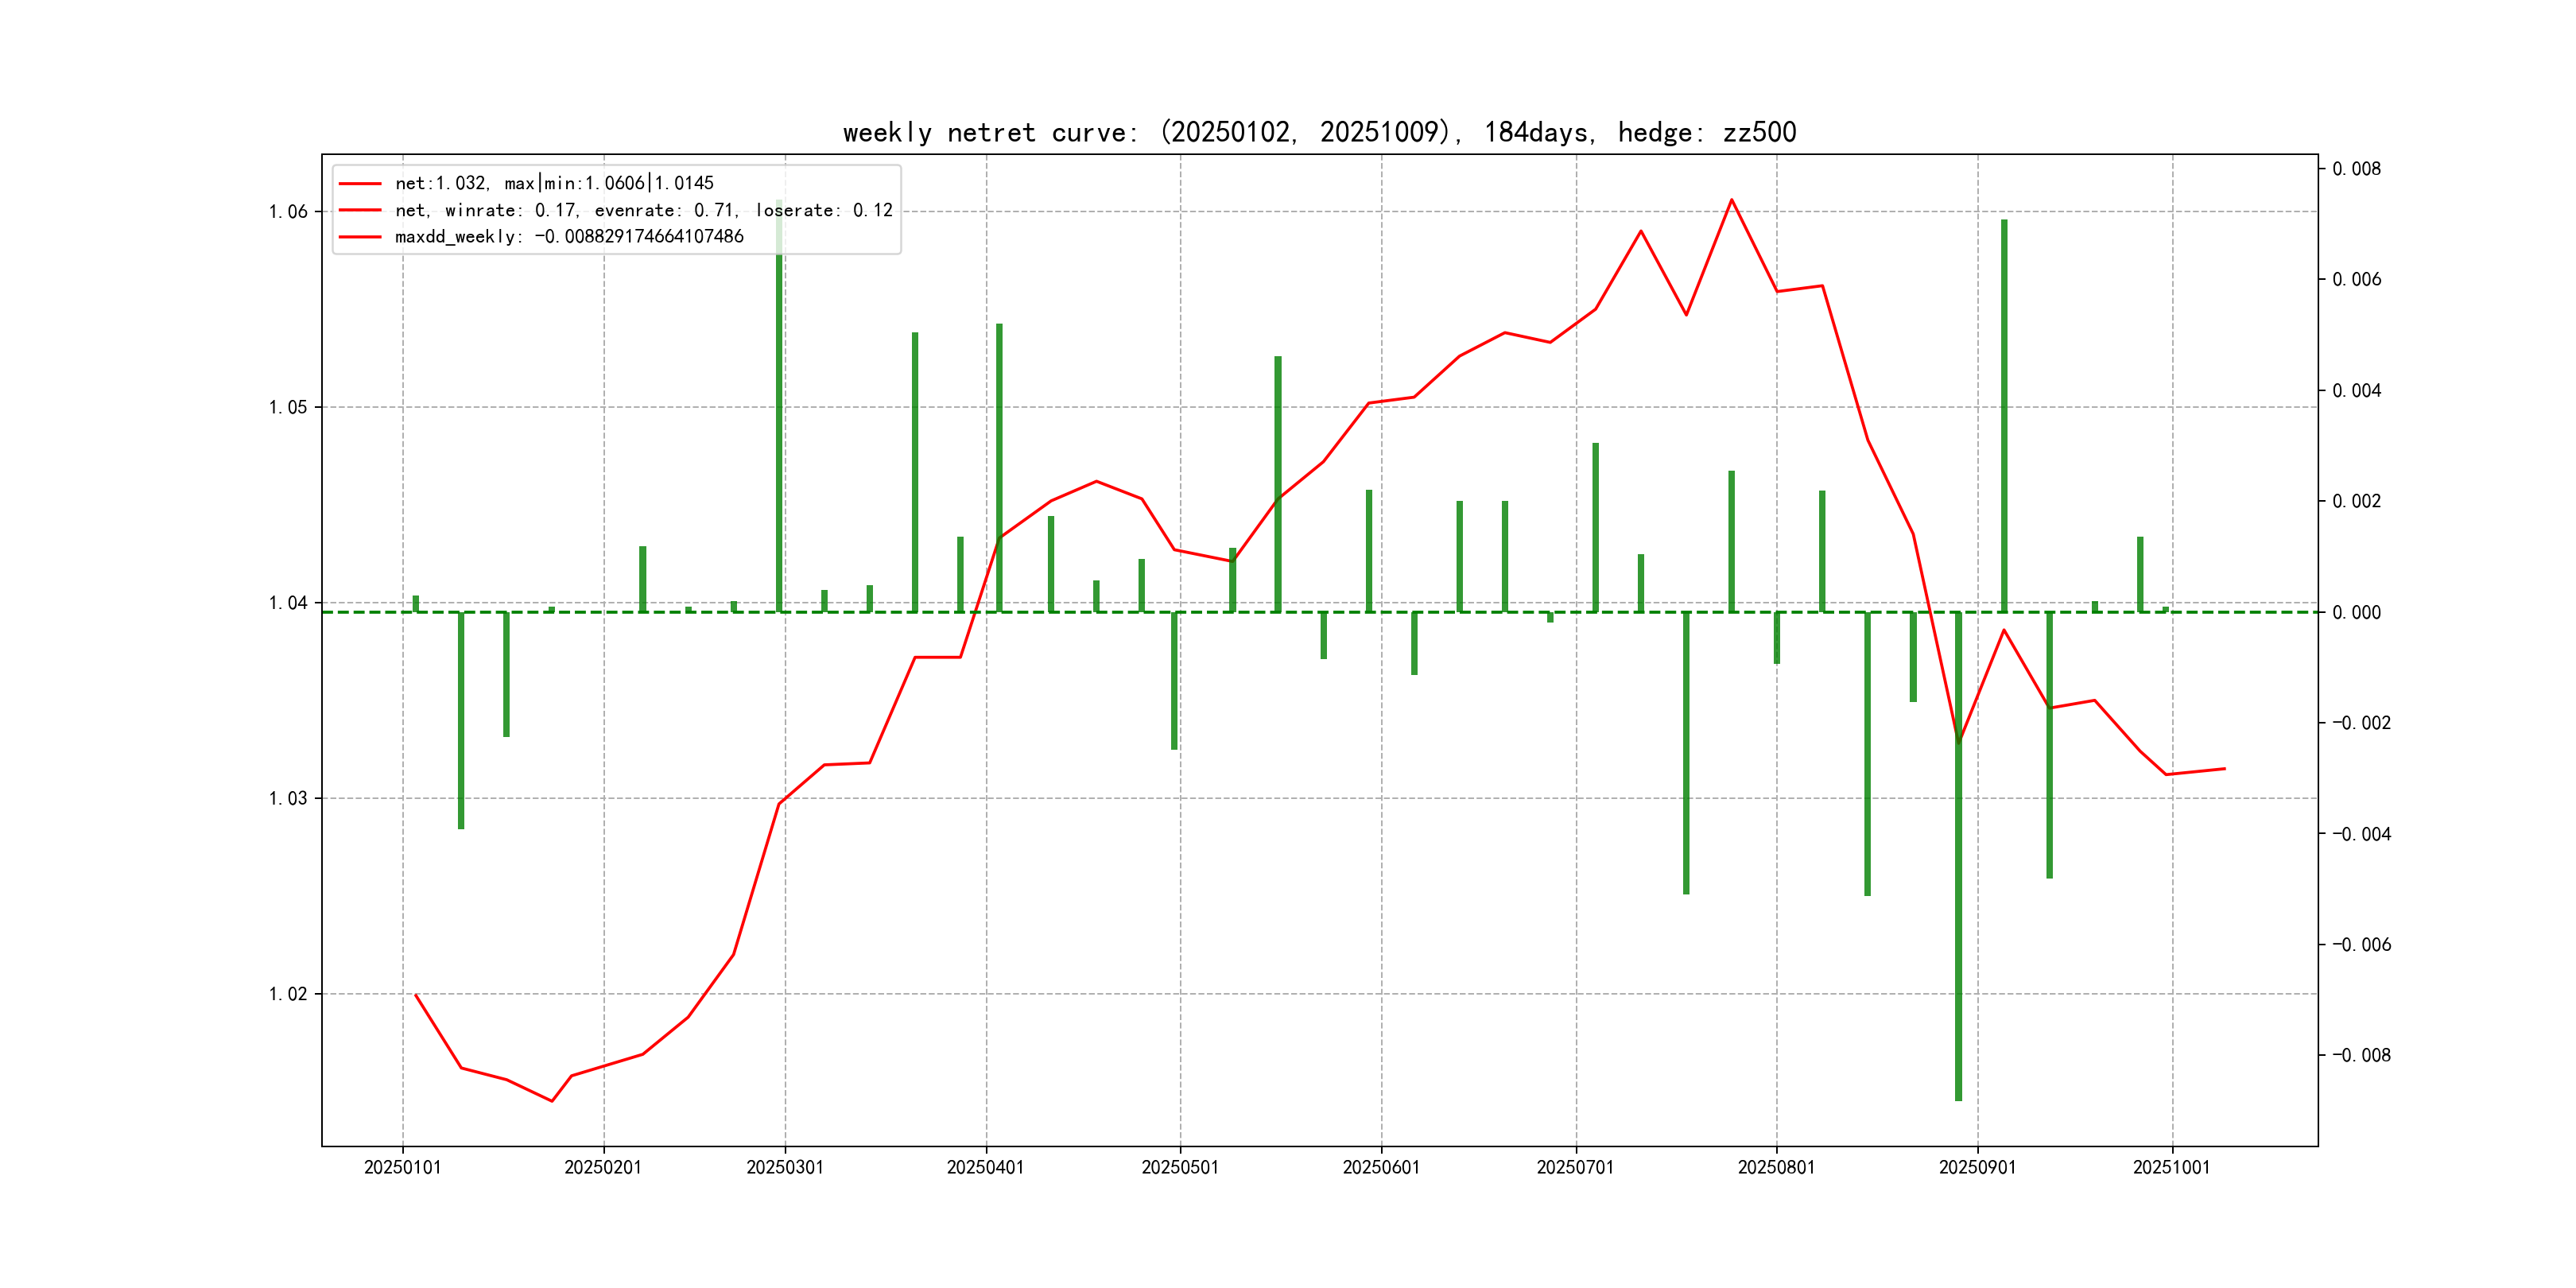This screenshot has height=1288, width=2576.
Task: Click the chart title text
Action: click(x=1319, y=132)
